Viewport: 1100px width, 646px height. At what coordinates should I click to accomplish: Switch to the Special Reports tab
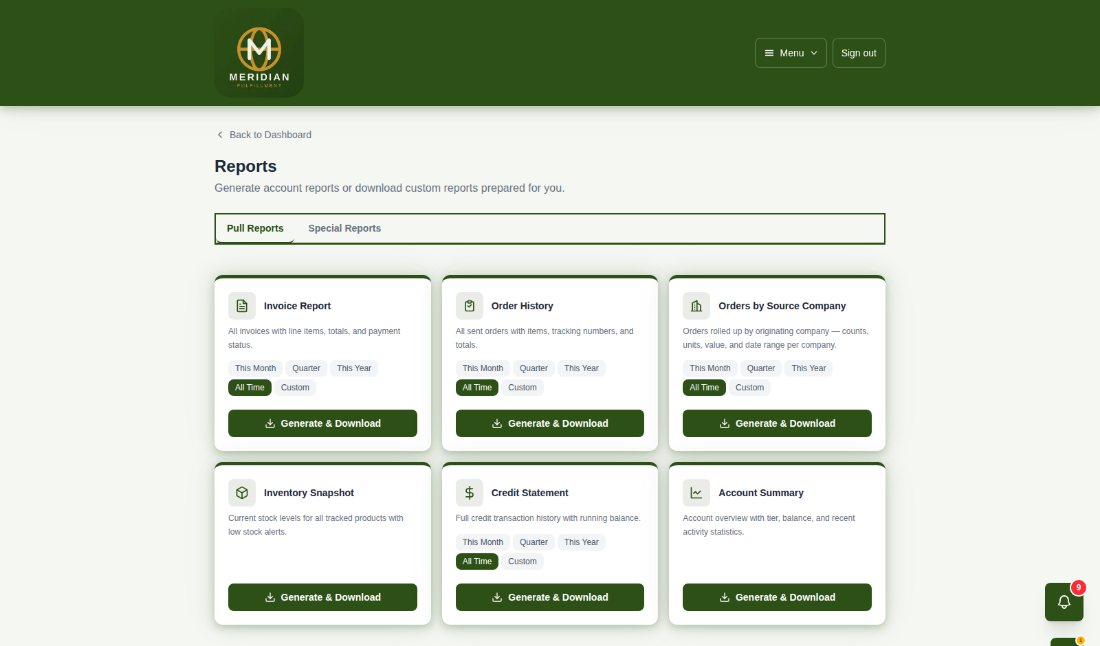click(344, 229)
